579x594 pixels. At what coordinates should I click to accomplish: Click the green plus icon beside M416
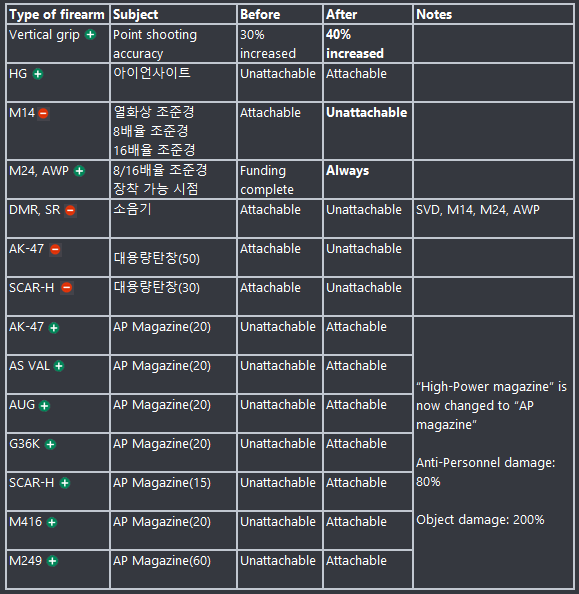point(52,522)
